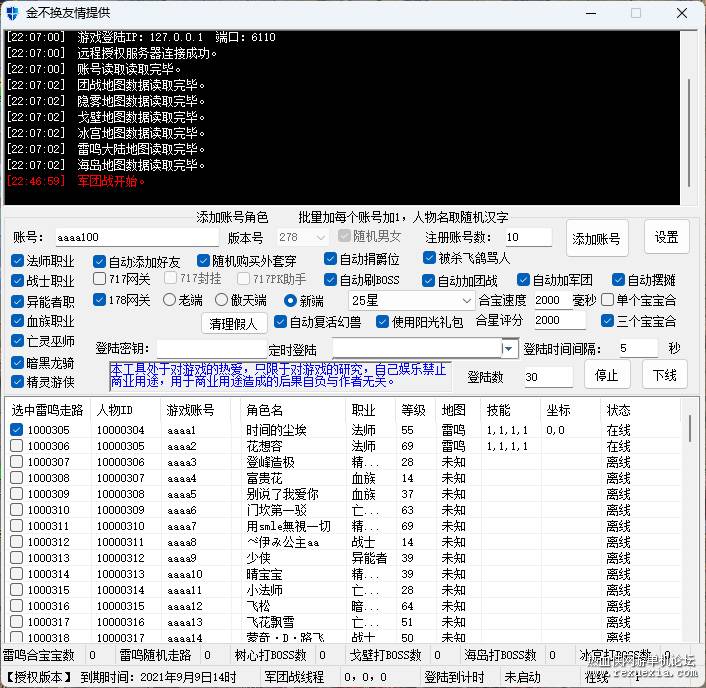Screen dimensions: 706x688
Task: Check the row 1000316 checkbox
Action: (17, 606)
